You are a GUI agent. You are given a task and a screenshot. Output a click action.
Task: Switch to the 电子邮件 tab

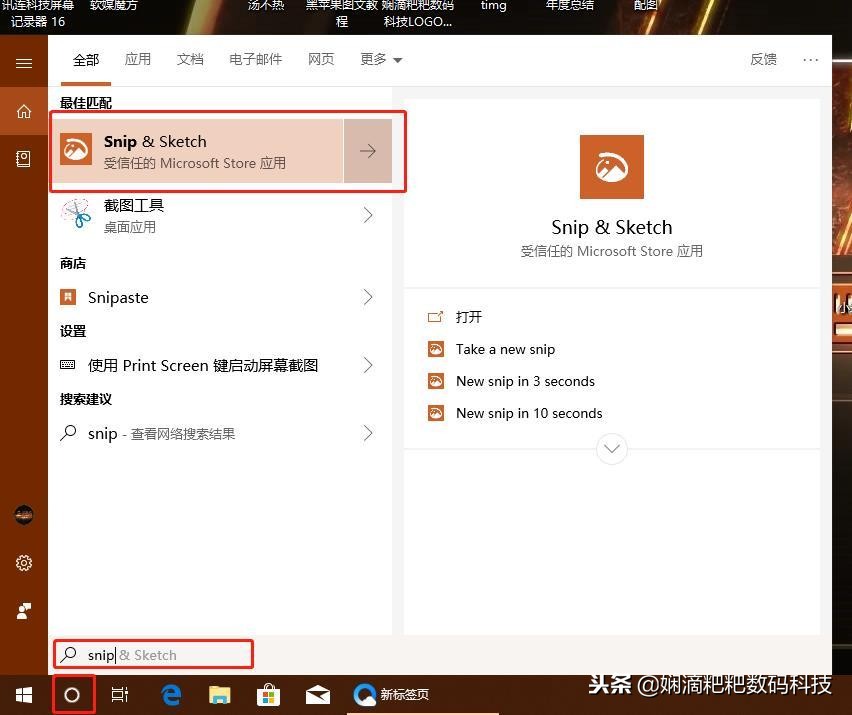point(255,59)
